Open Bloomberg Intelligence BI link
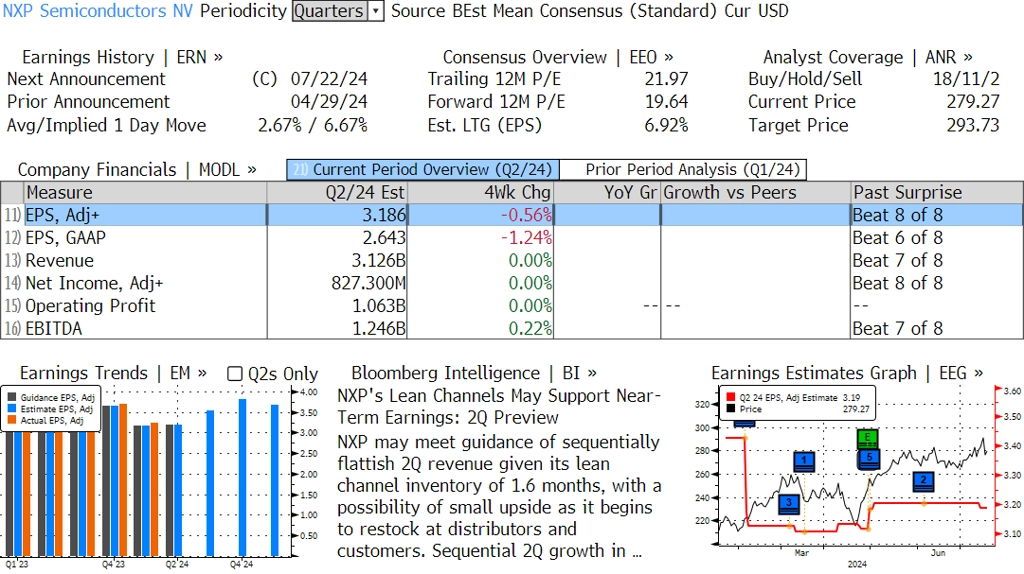This screenshot has width=1024, height=574. click(473, 373)
